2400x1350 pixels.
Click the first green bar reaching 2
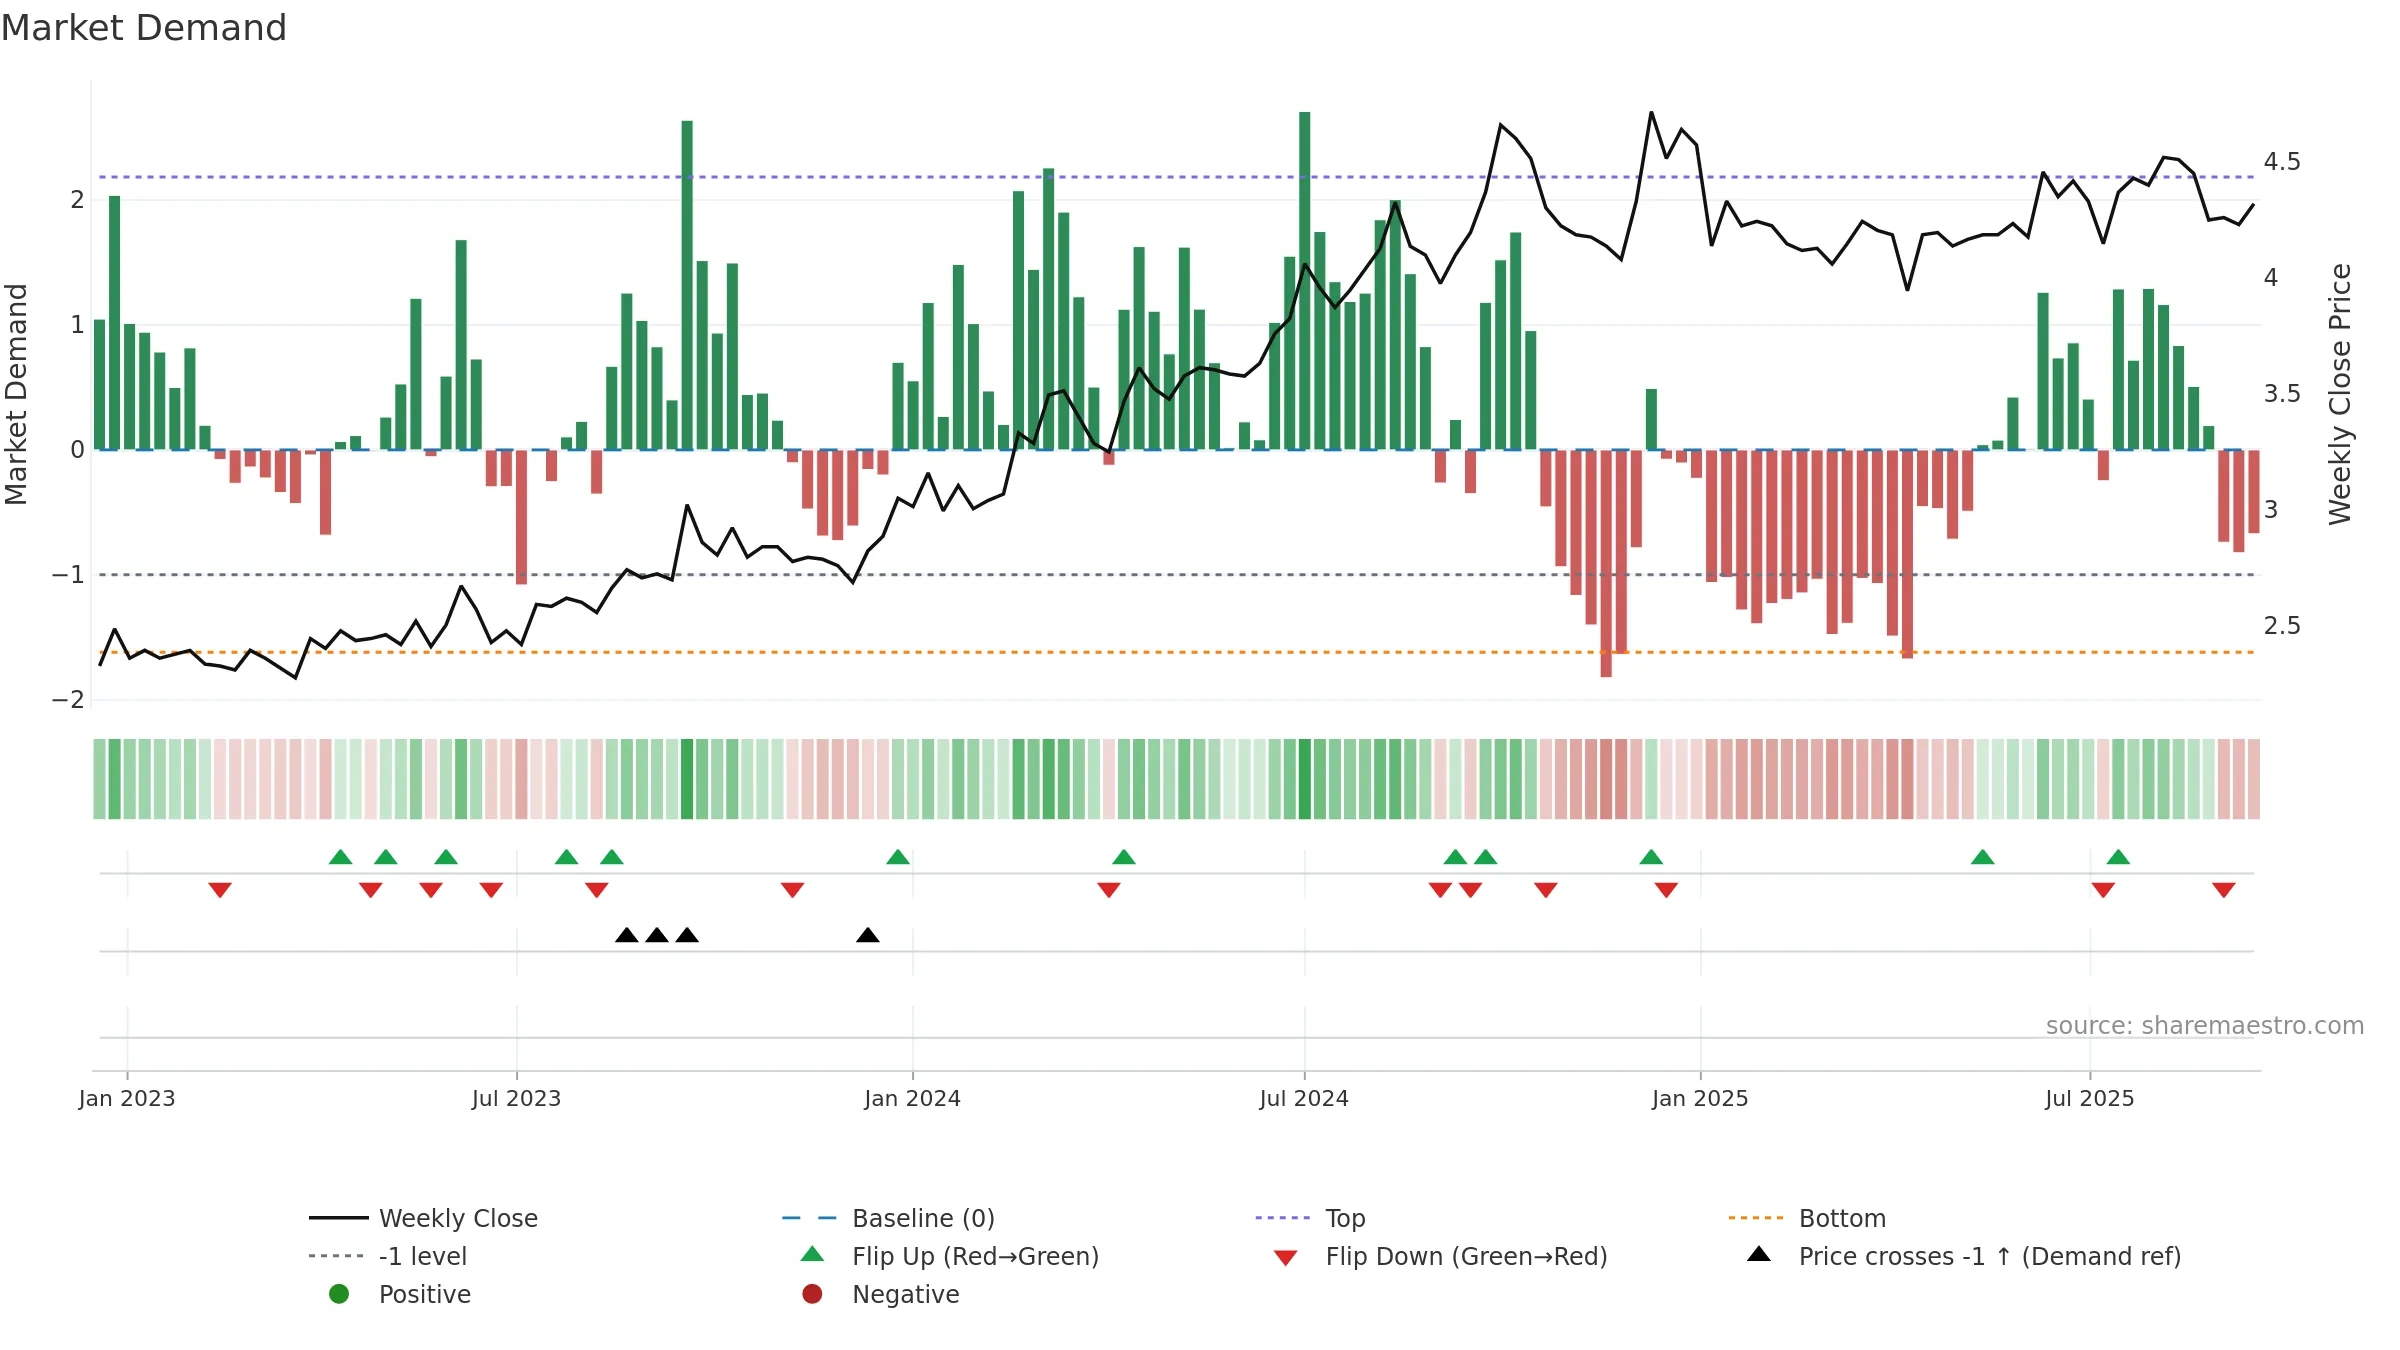115,323
